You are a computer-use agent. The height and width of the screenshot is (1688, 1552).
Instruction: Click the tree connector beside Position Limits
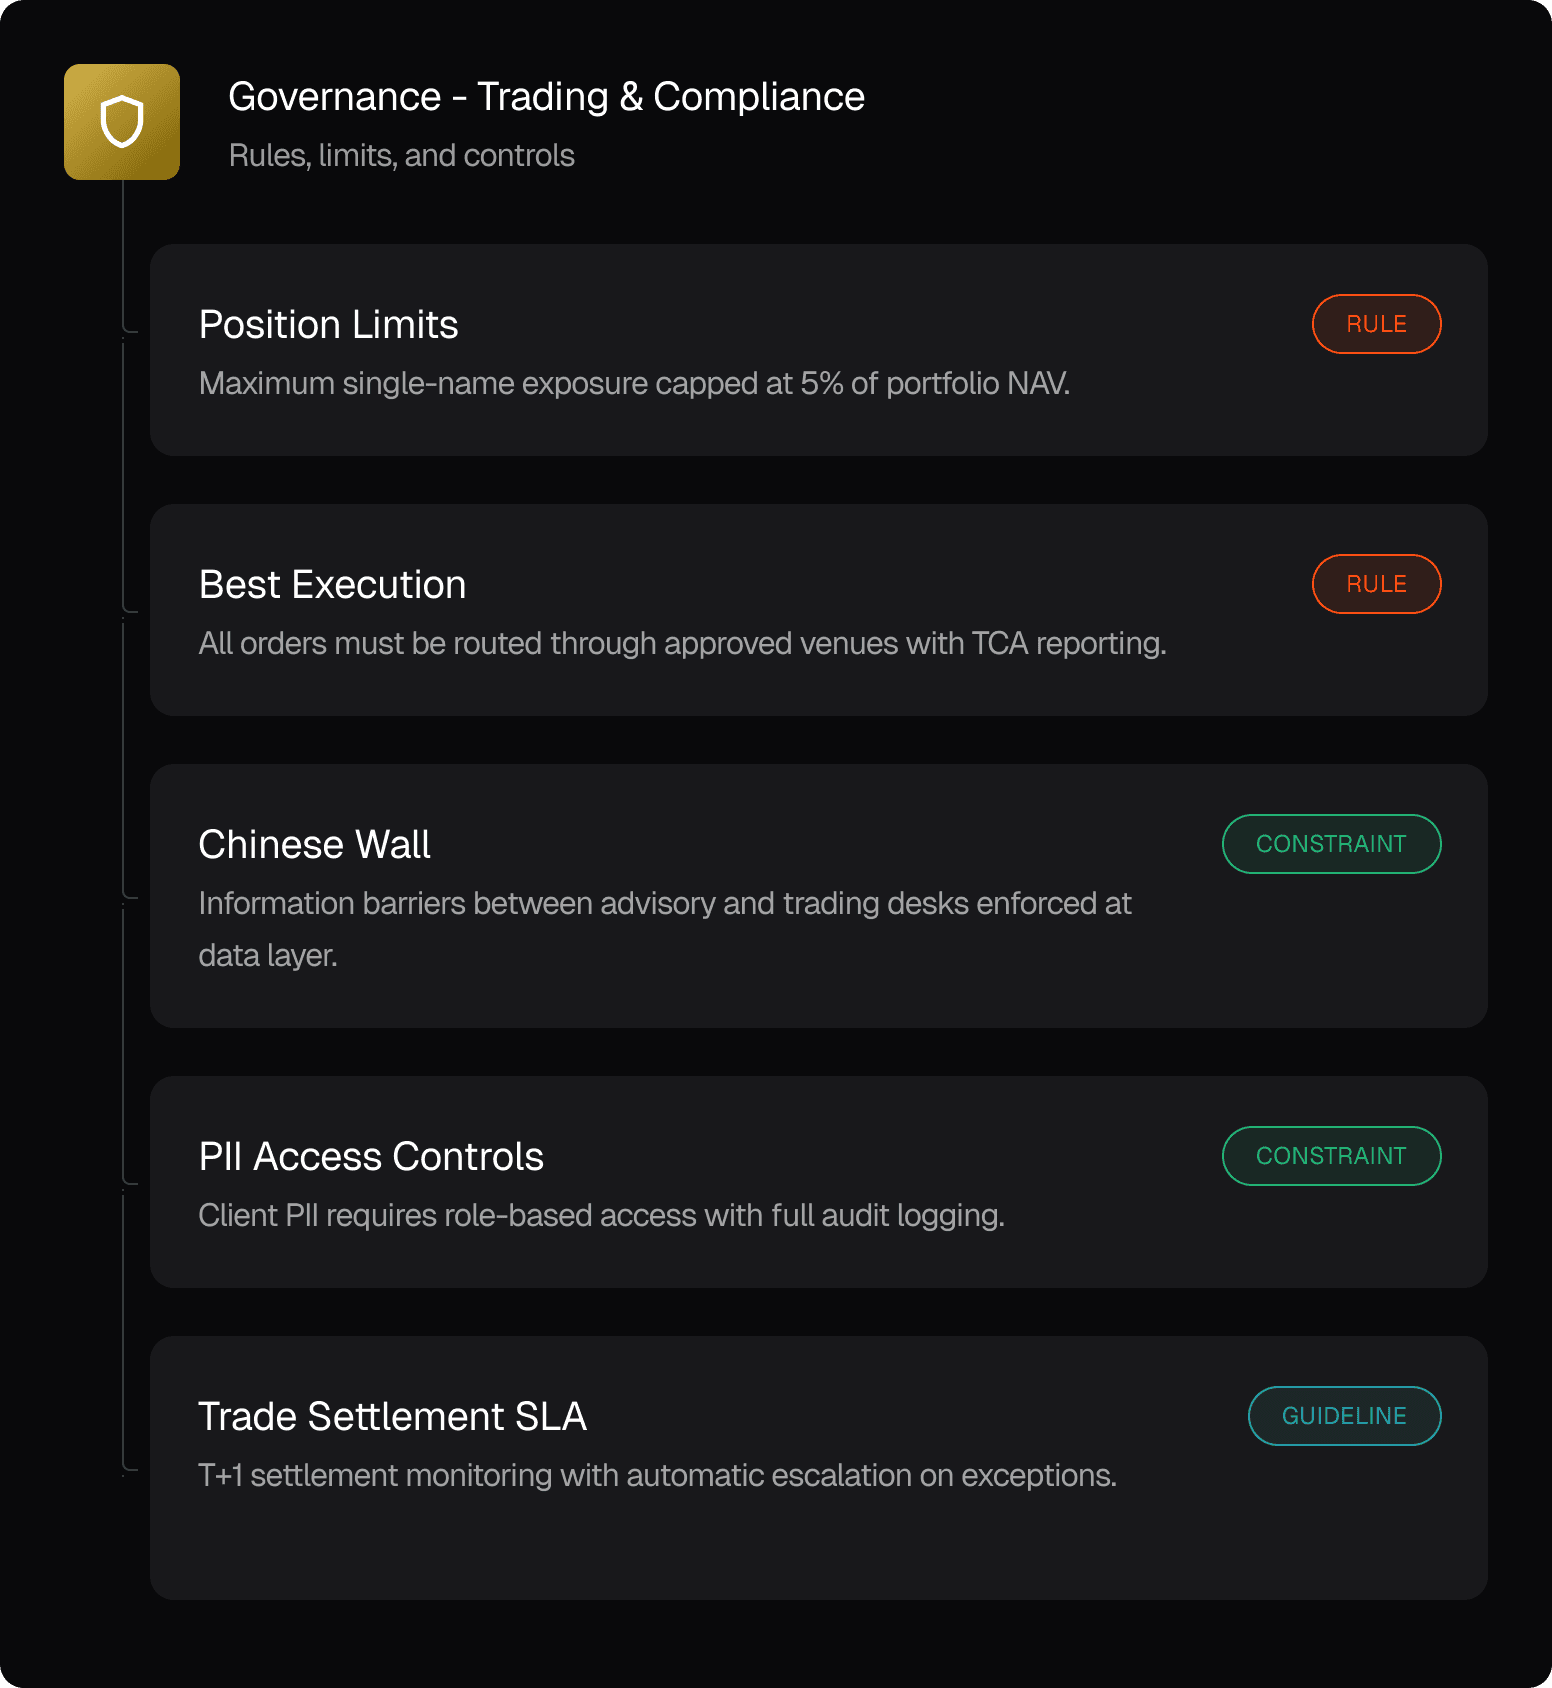[129, 331]
